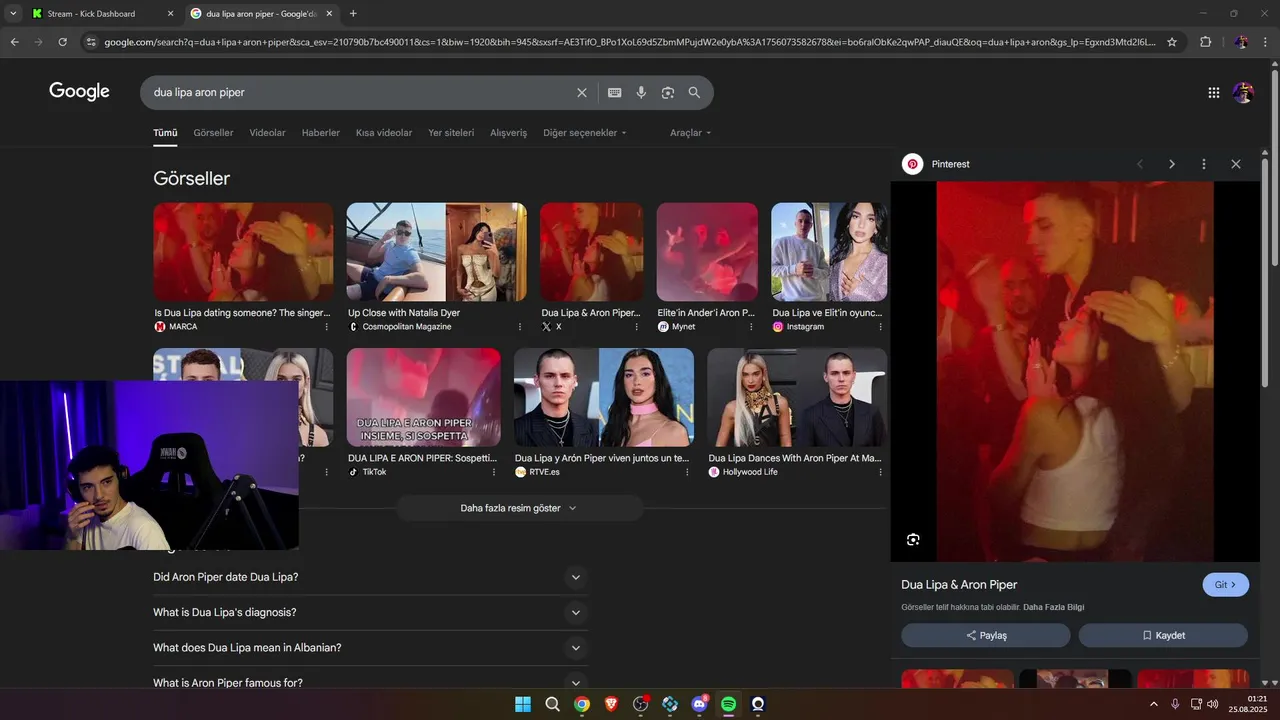Open the Araçlar tools dropdown
Image resolution: width=1280 pixels, height=720 pixels.
691,133
